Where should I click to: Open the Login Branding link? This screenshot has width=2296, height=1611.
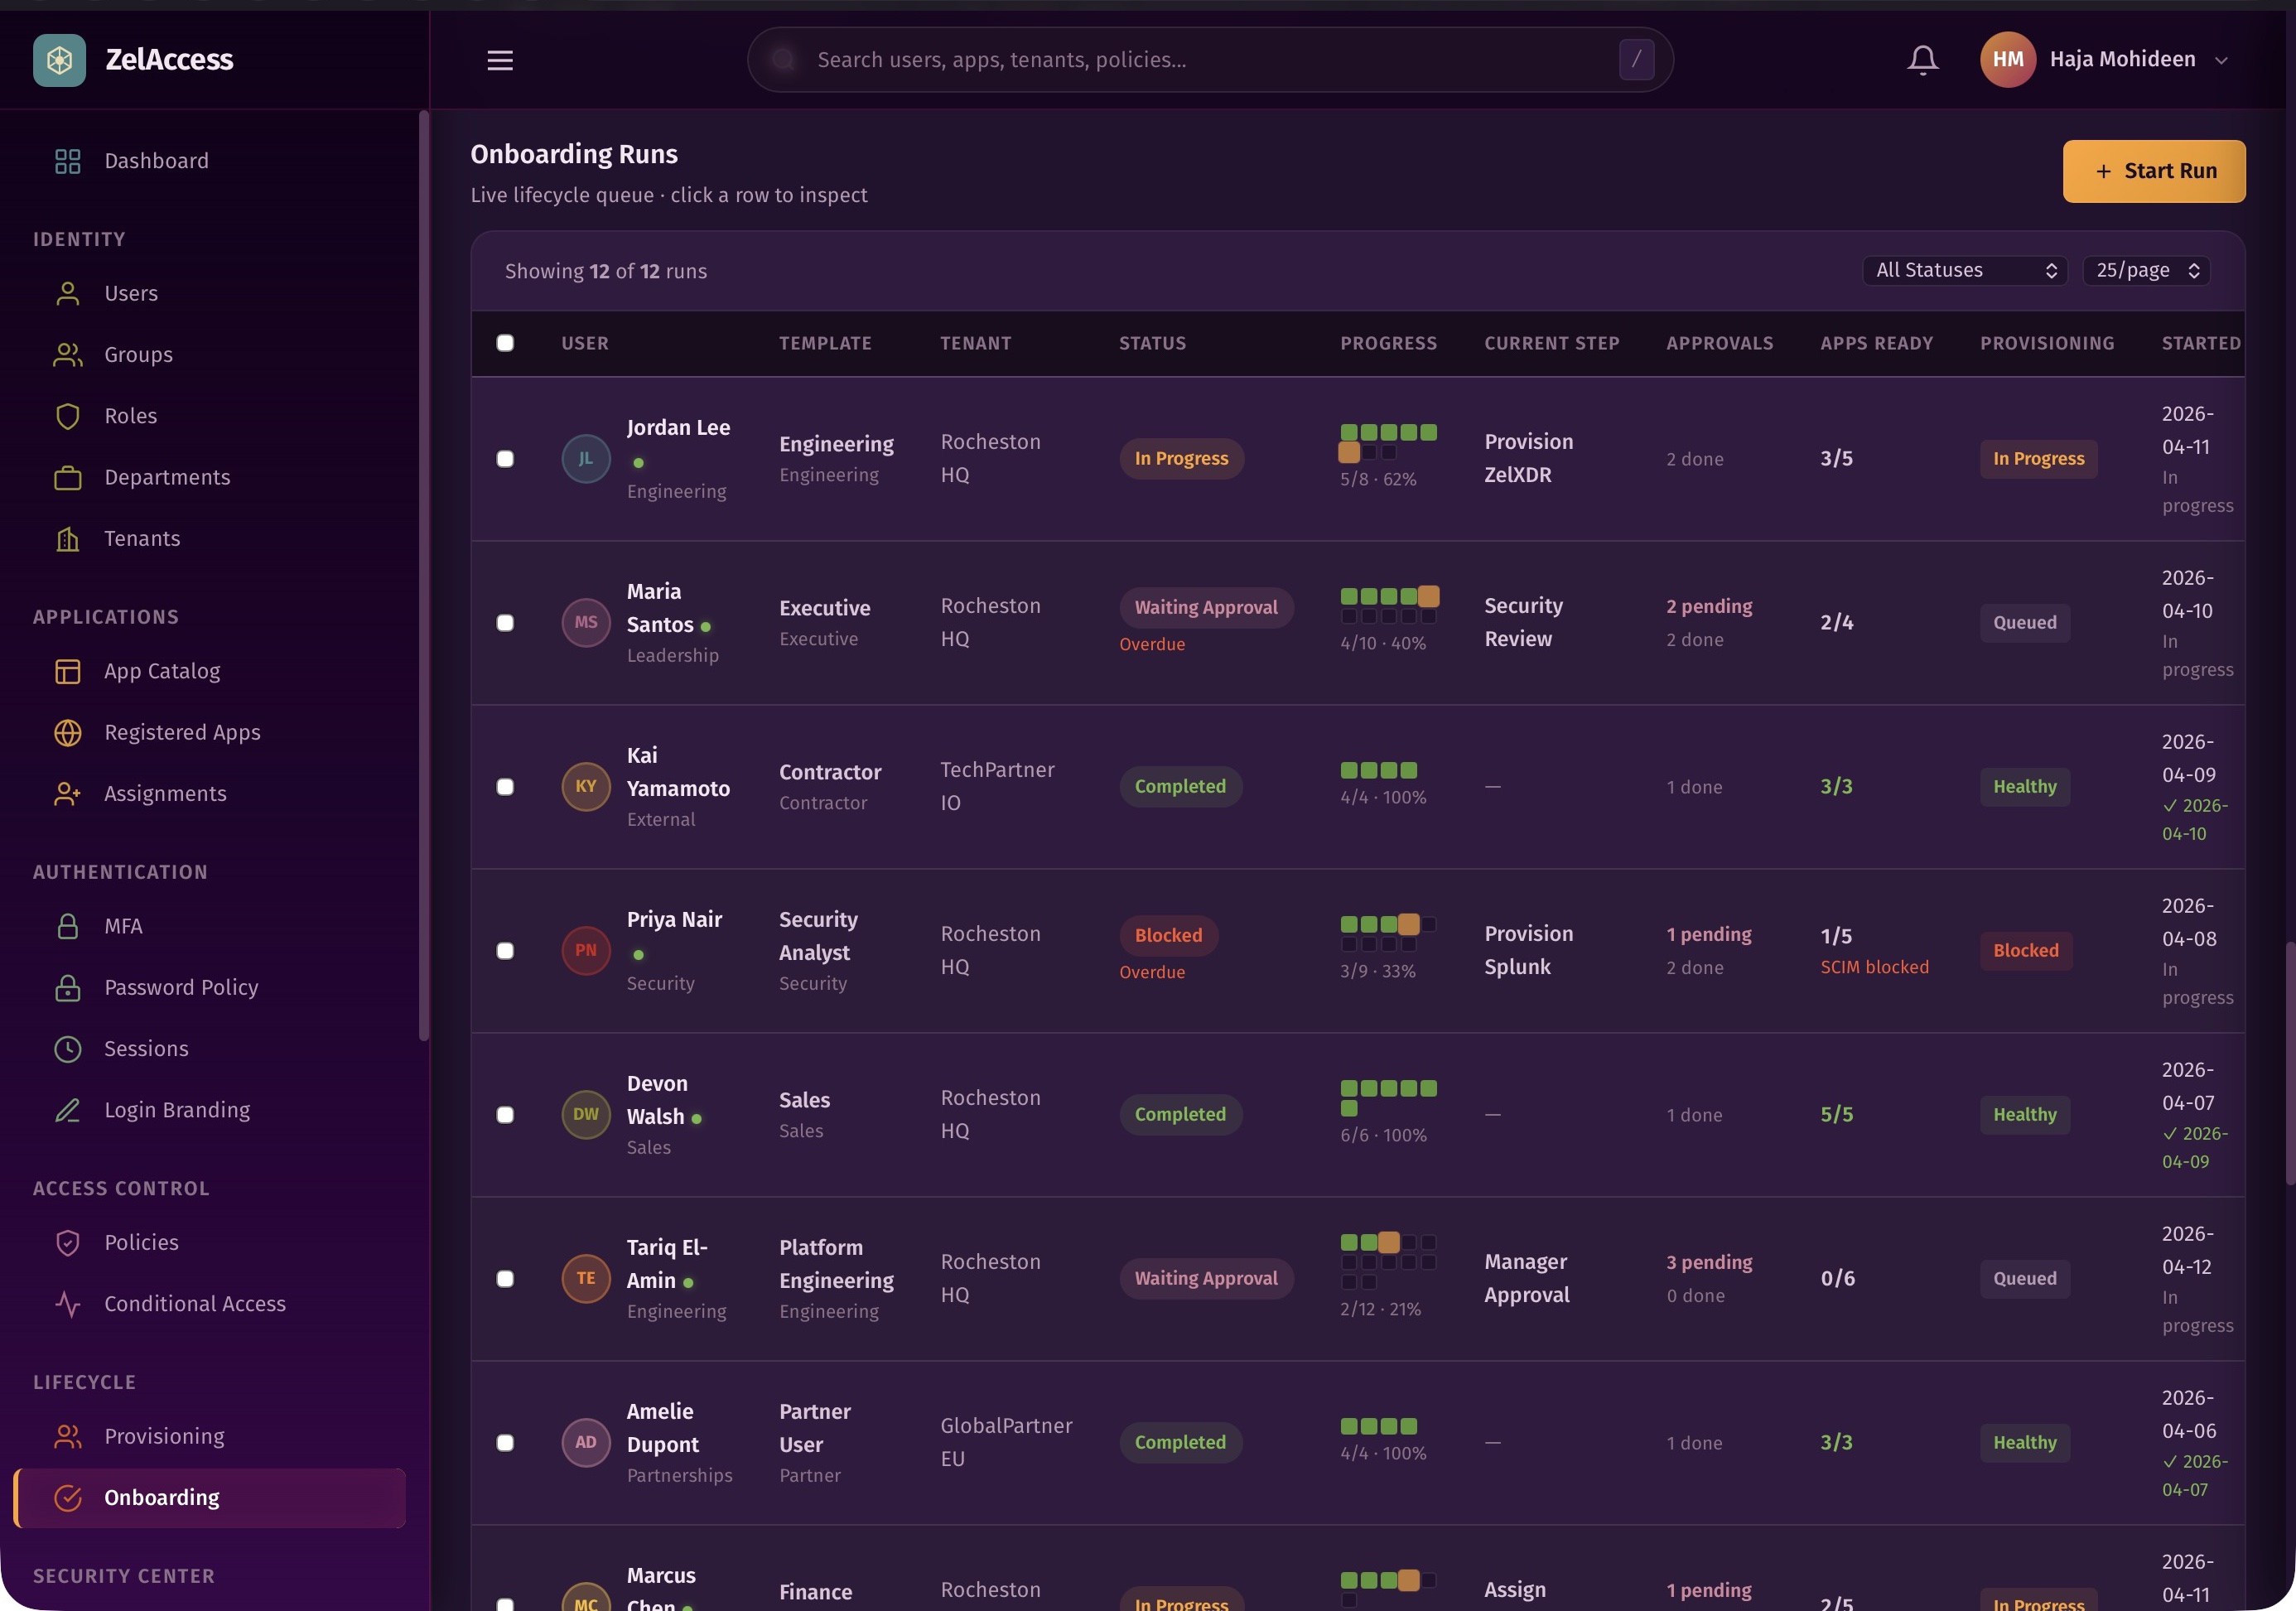click(177, 1110)
